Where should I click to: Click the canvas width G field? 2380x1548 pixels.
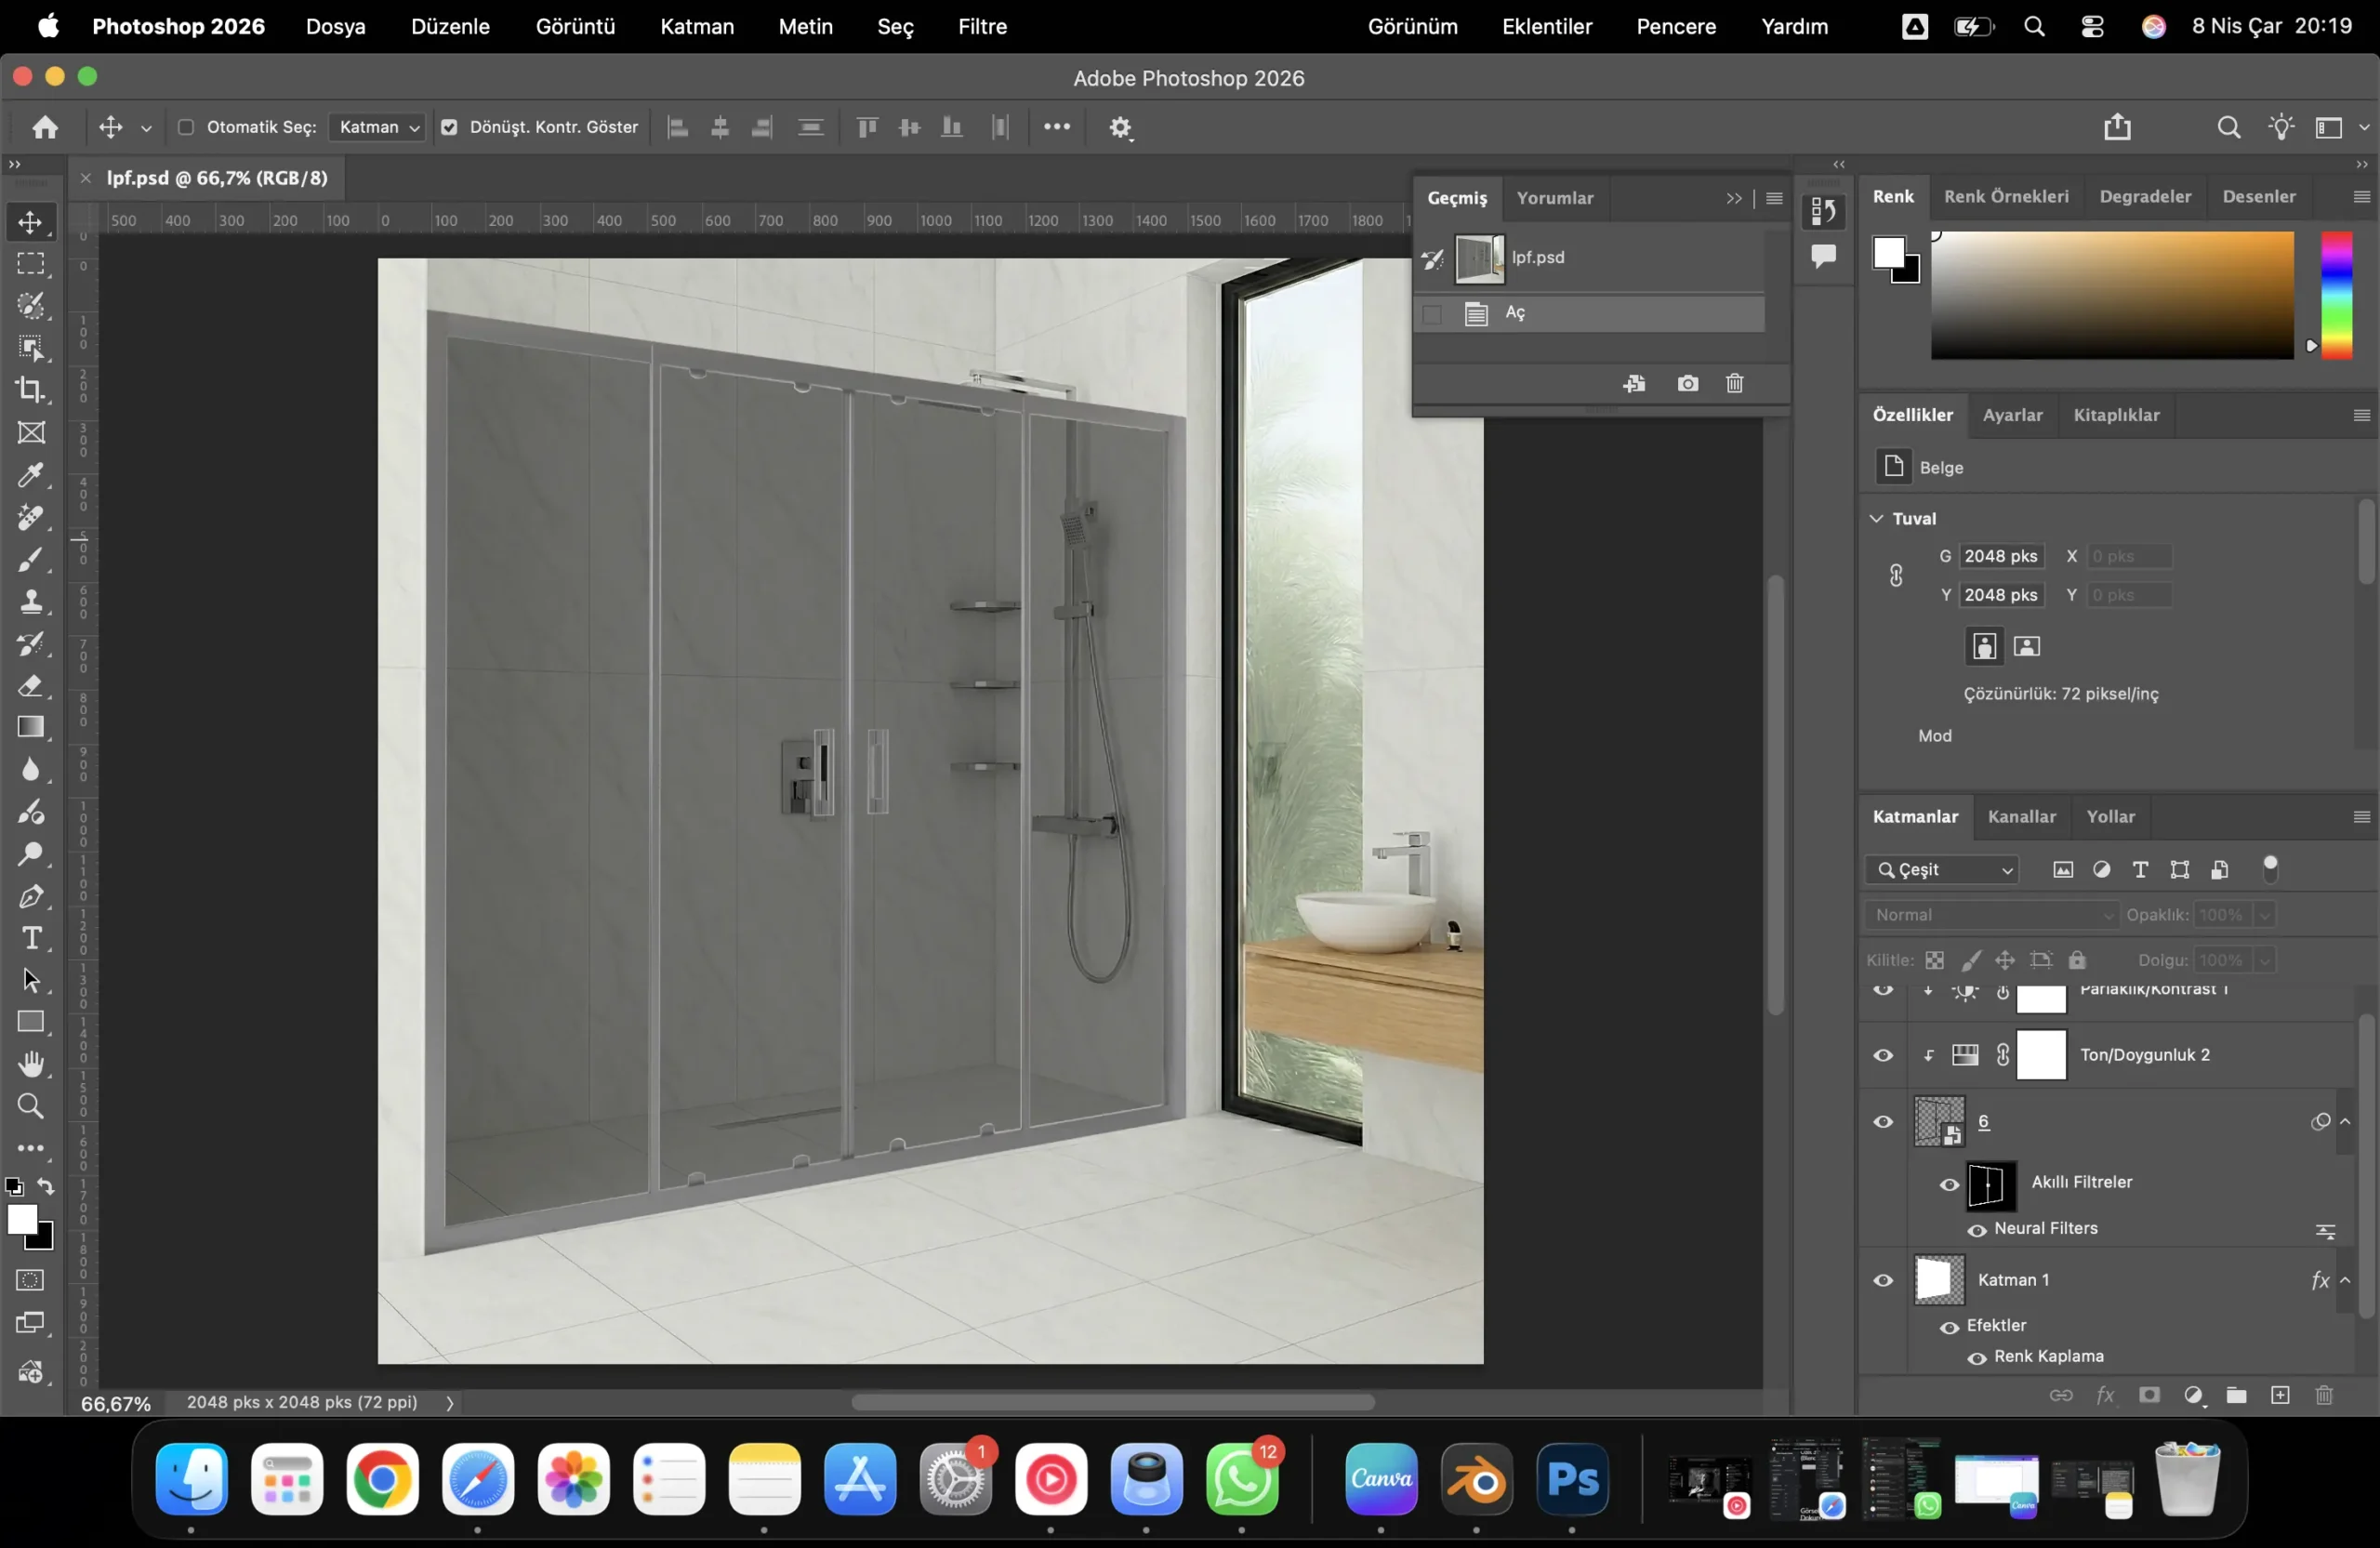pyautogui.click(x=2000, y=556)
